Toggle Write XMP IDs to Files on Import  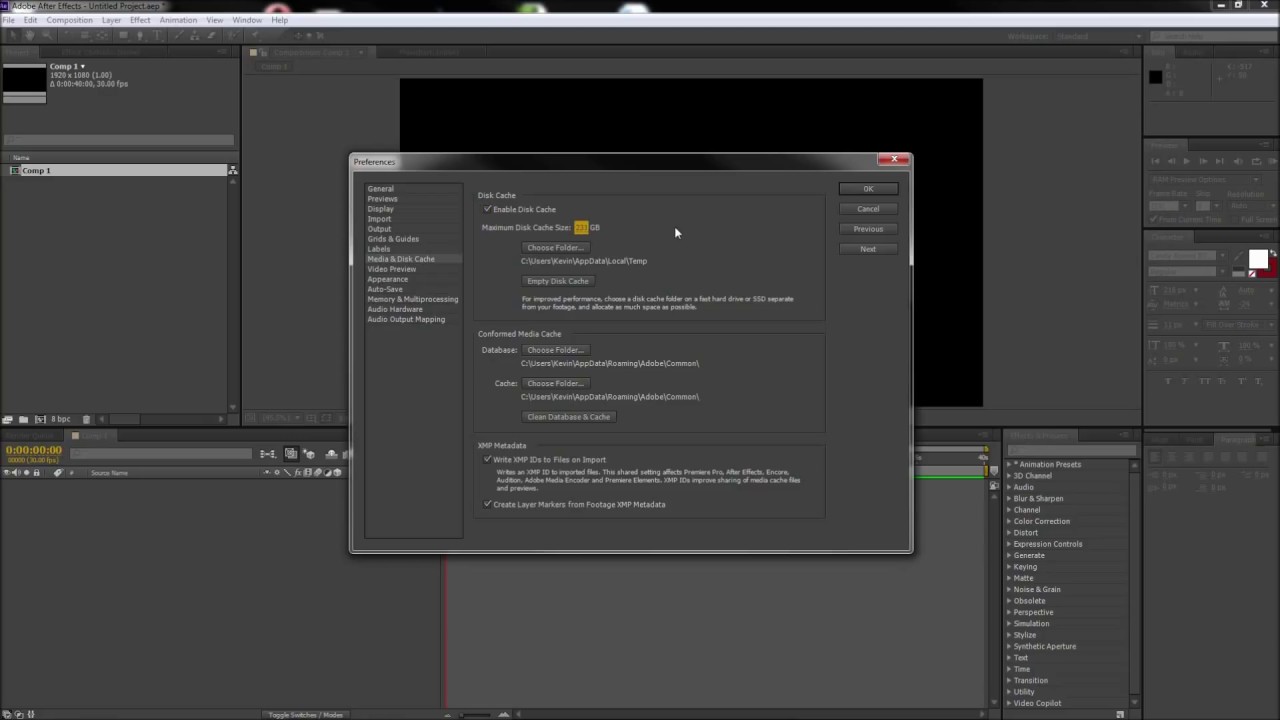[488, 459]
